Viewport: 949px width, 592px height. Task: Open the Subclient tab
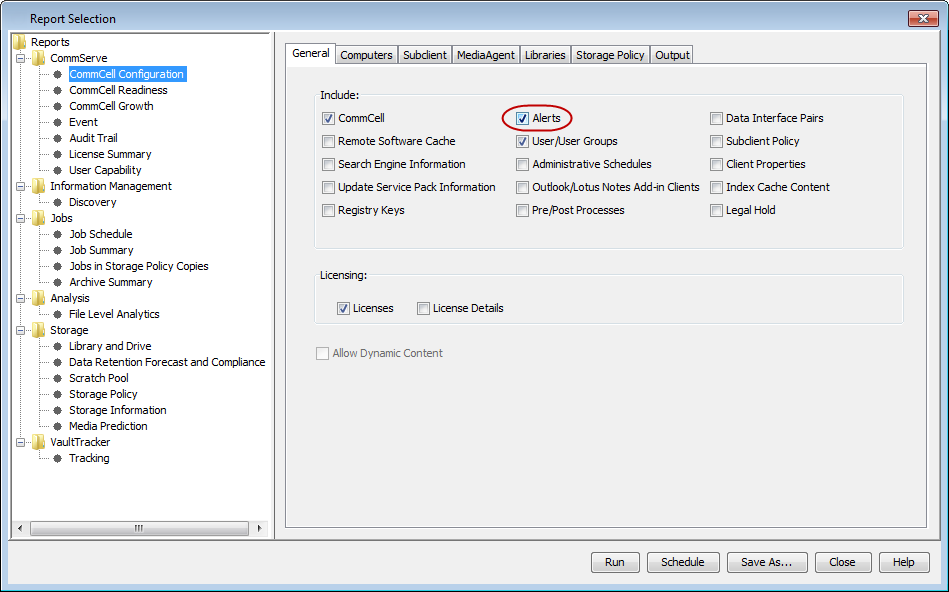click(425, 55)
